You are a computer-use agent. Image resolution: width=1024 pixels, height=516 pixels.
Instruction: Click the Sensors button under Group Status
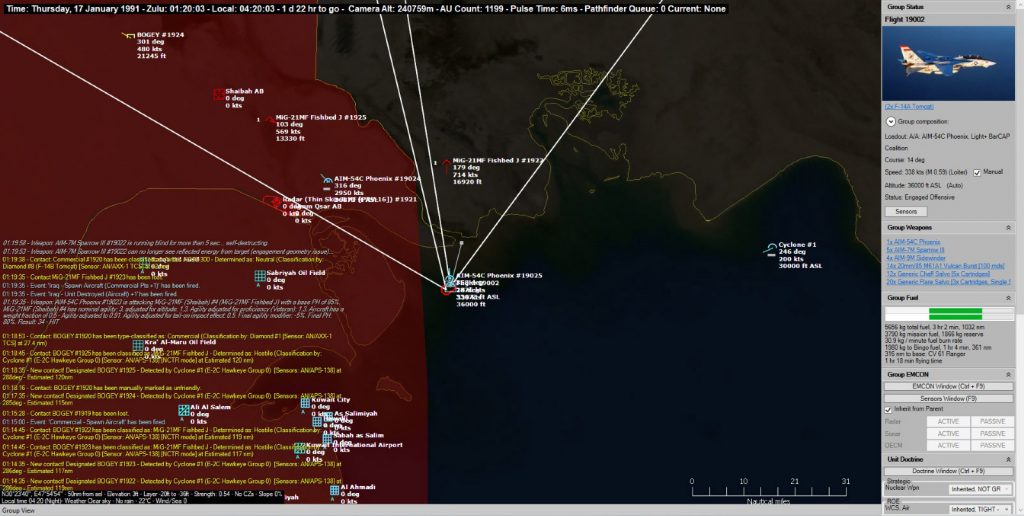click(x=906, y=212)
